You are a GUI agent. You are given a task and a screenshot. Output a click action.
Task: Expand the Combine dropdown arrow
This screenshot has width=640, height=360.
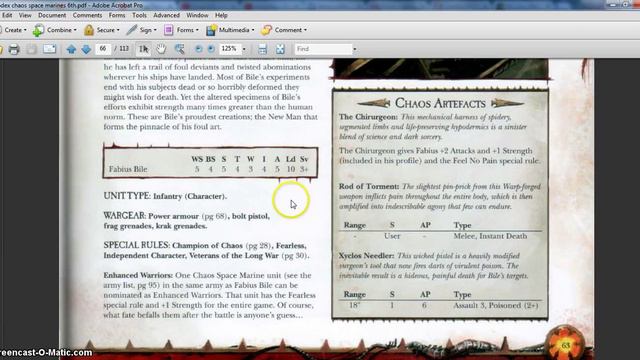pyautogui.click(x=75, y=30)
